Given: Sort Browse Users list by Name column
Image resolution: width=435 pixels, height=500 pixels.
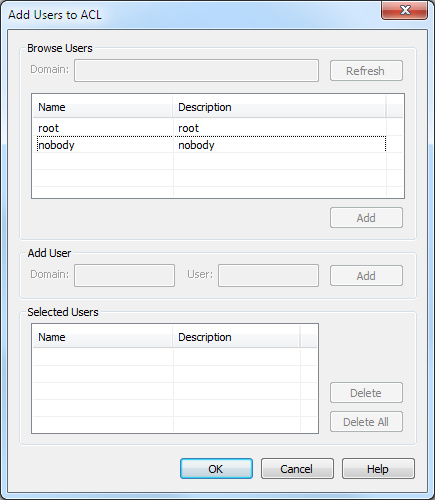Looking at the screenshot, I should [x=103, y=107].
